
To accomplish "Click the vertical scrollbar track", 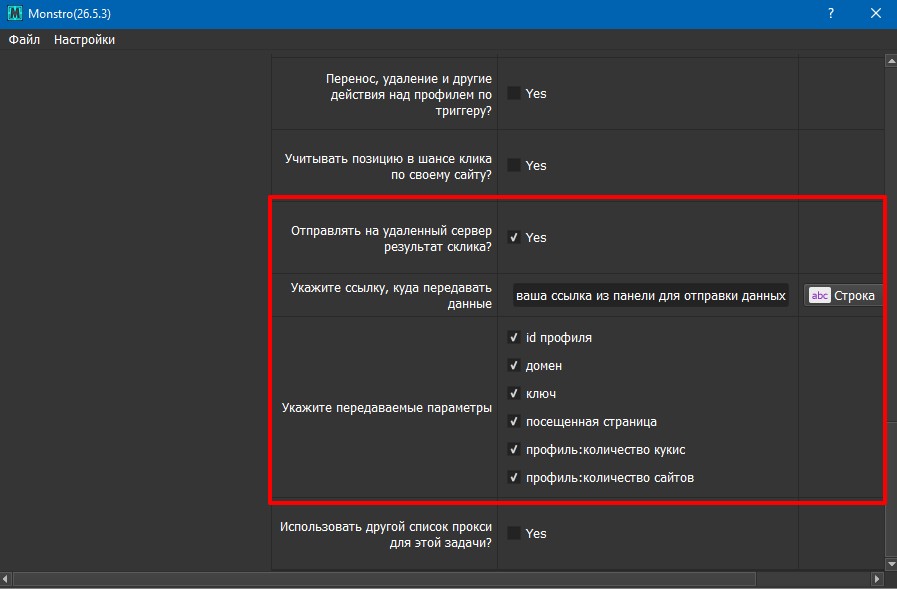I will [890, 300].
